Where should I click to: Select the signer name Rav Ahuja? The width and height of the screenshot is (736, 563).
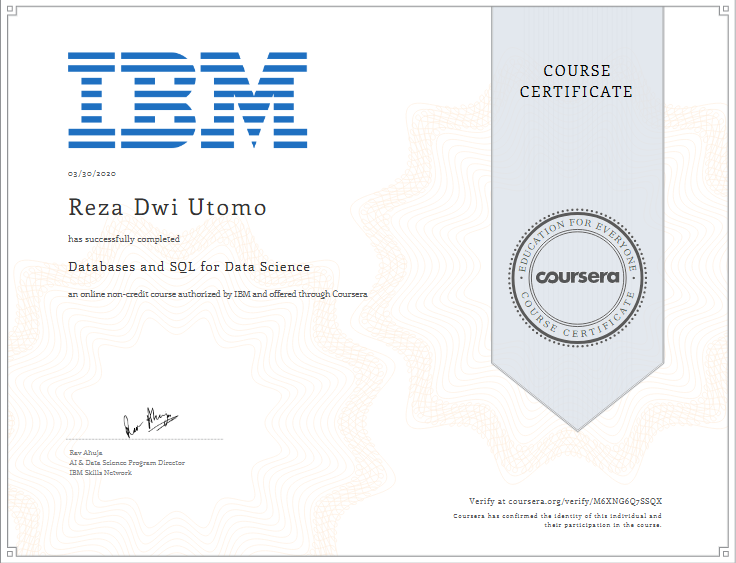(86, 453)
